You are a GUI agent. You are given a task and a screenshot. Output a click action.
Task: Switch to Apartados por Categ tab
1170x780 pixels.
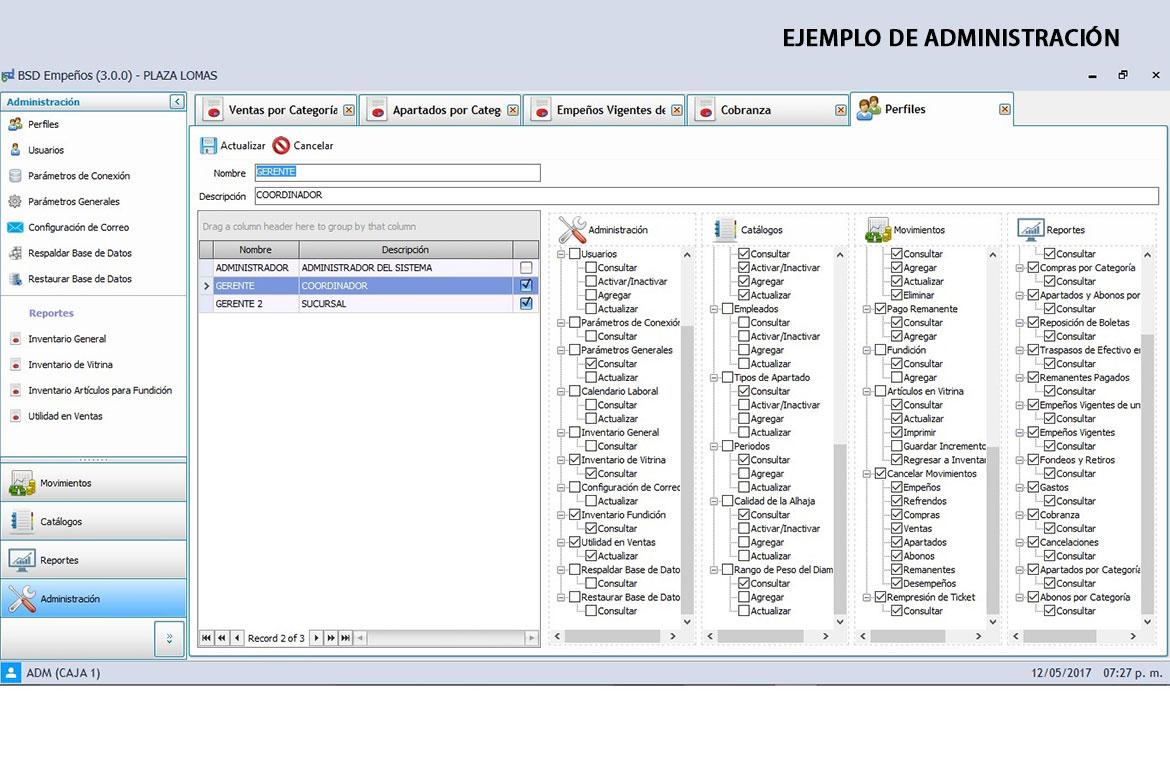coord(440,110)
